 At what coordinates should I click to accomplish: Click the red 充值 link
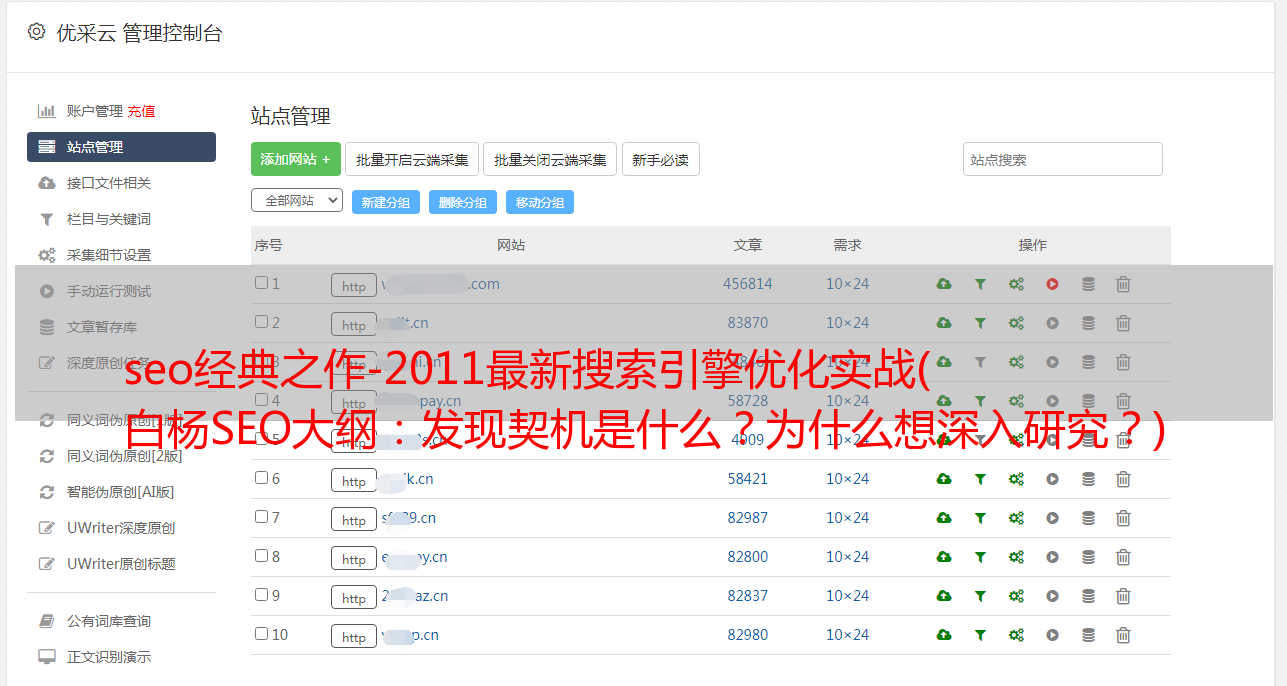[141, 111]
